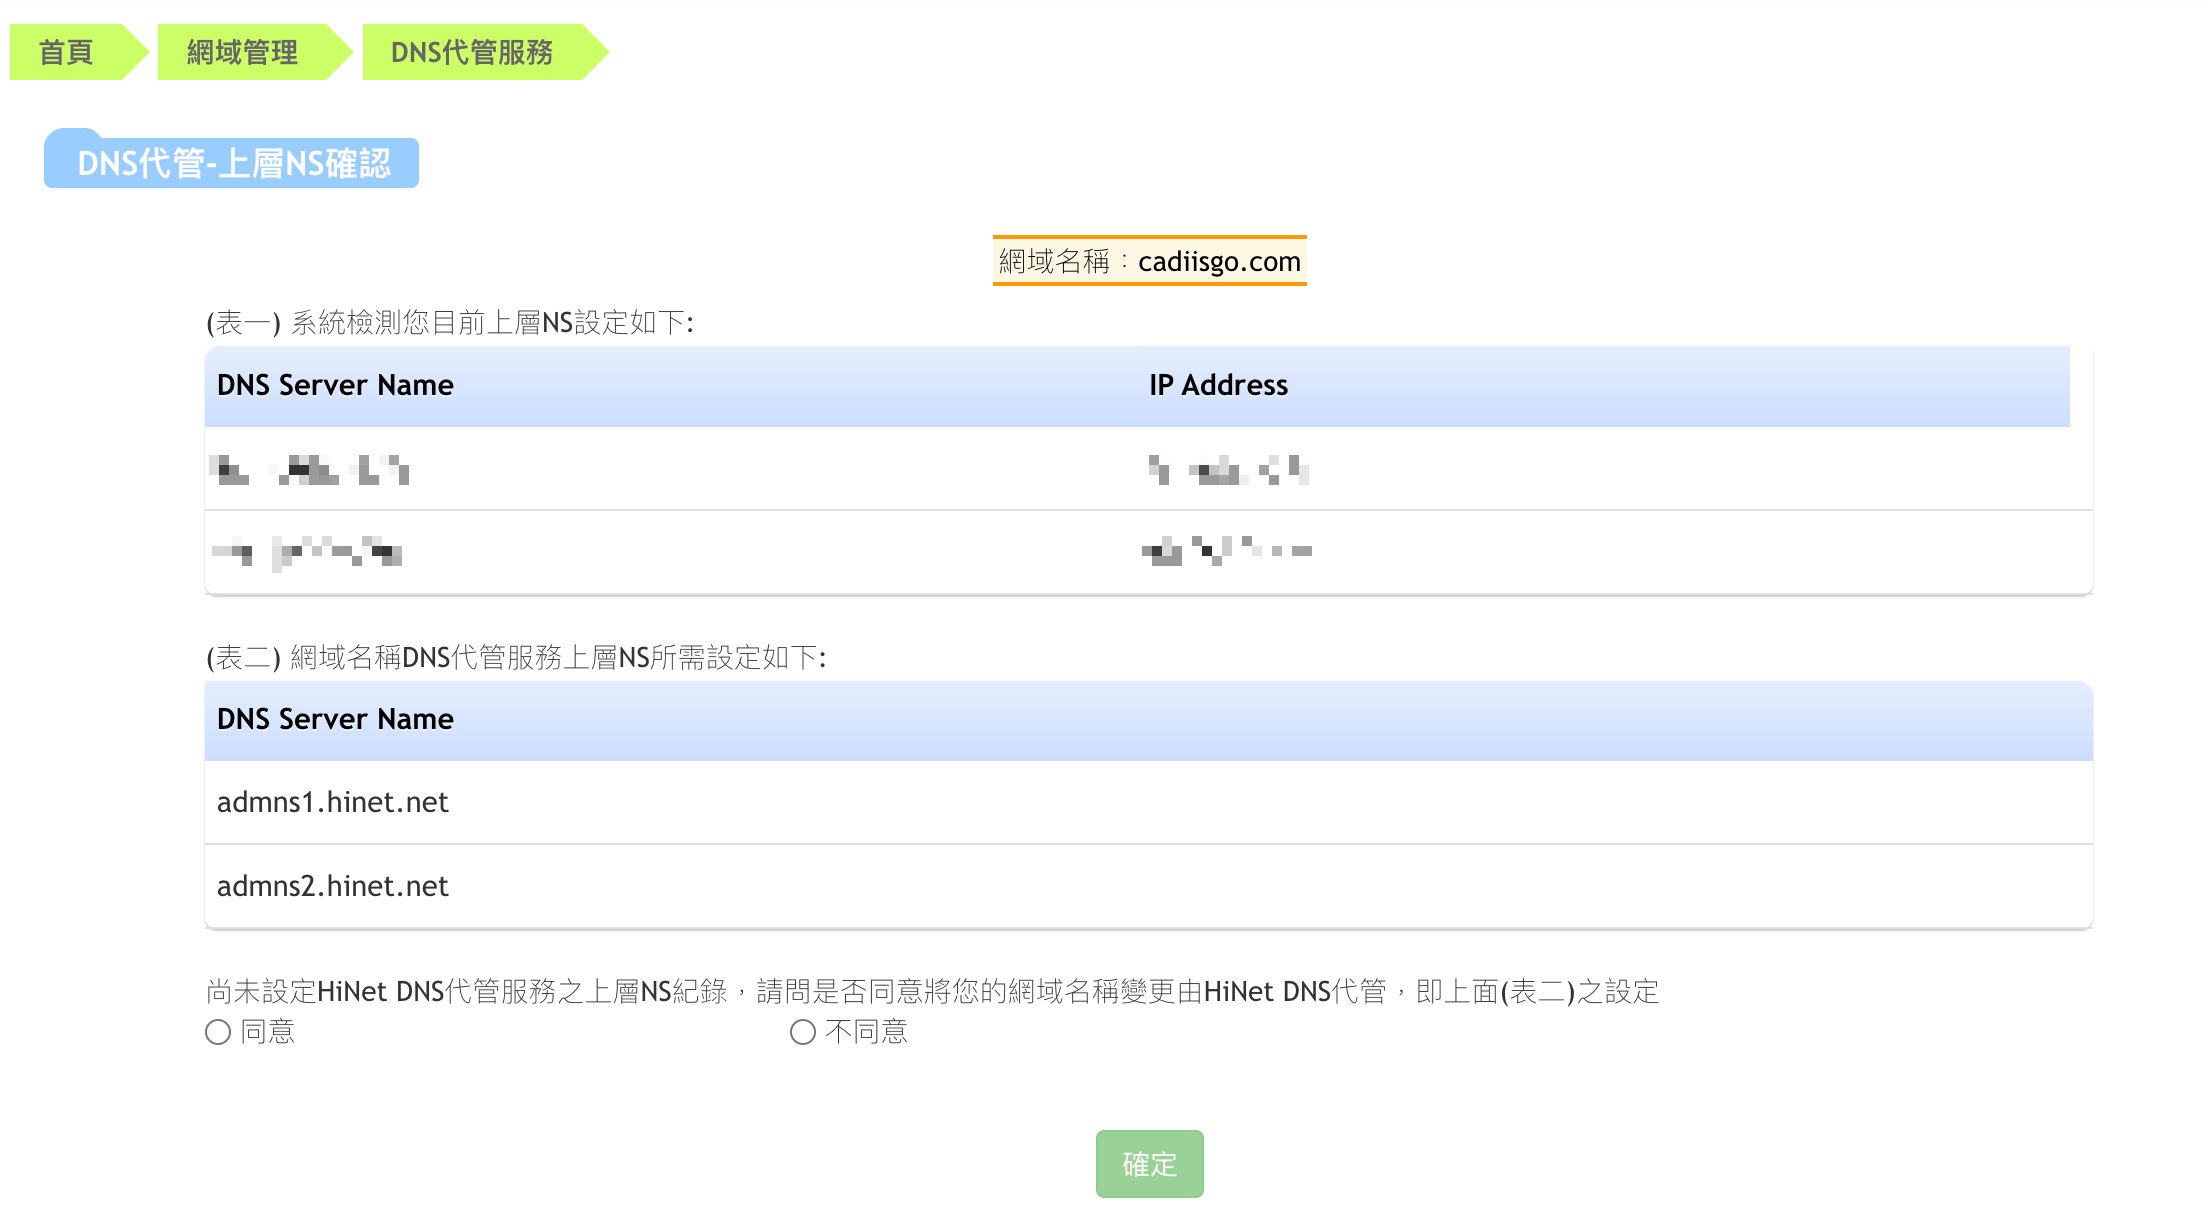
Task: Click the admns1.hinet.net row
Action: pos(333,802)
